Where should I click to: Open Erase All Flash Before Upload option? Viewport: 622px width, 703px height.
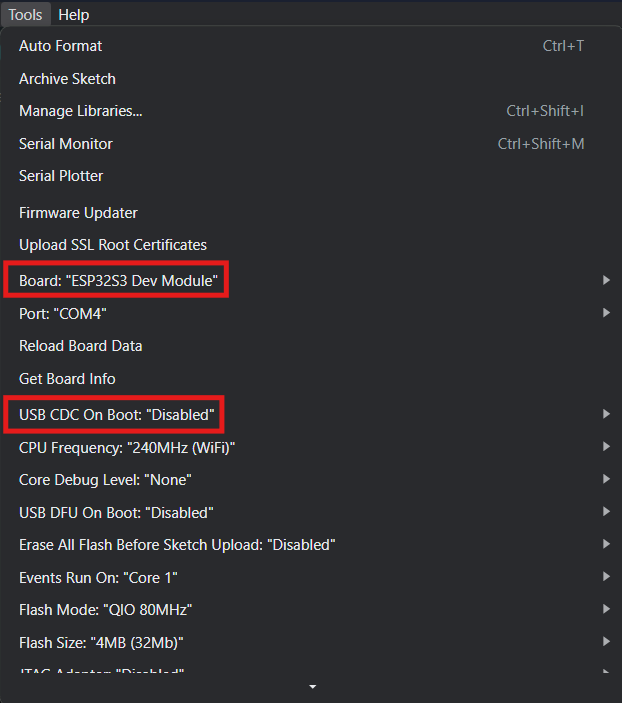coord(177,545)
